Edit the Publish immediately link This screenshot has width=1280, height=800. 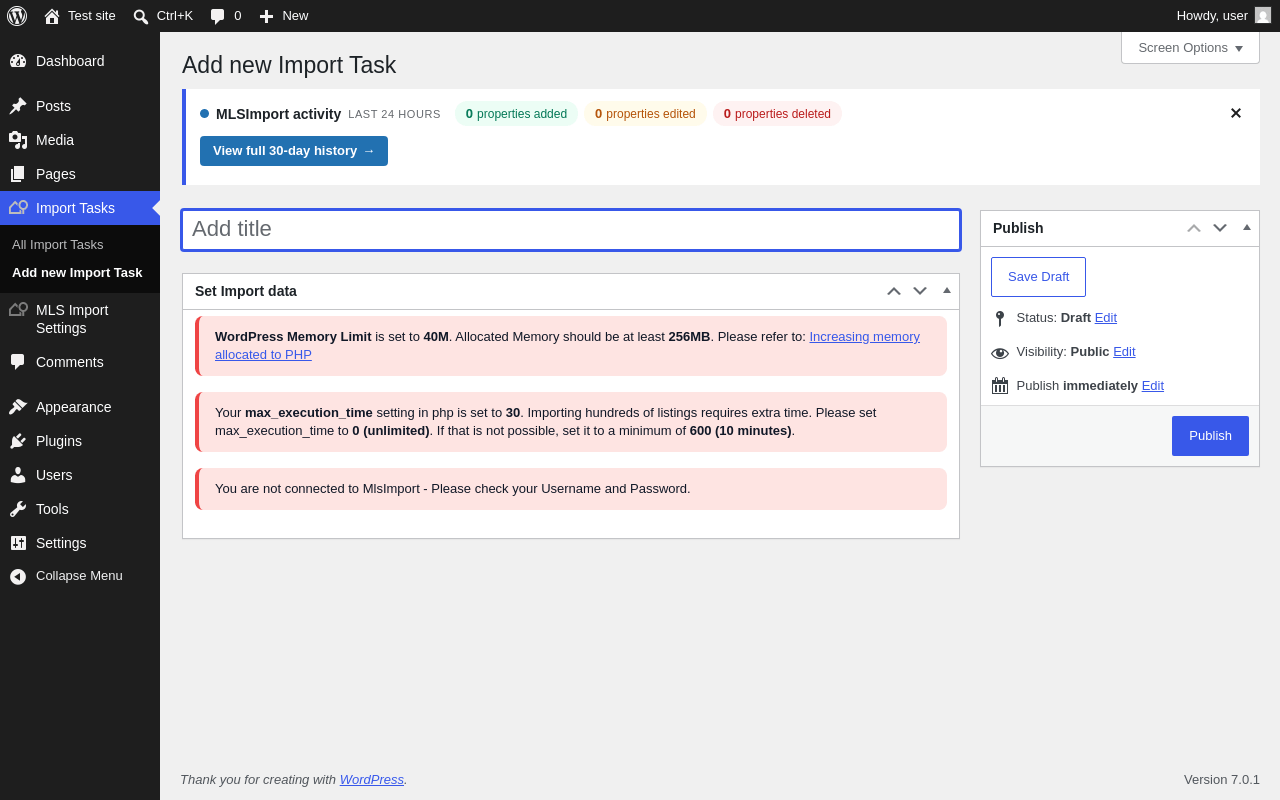[1153, 385]
